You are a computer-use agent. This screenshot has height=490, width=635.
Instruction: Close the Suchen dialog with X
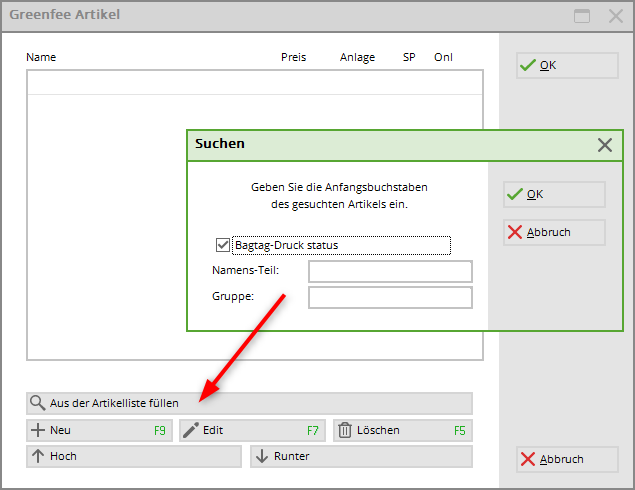604,144
